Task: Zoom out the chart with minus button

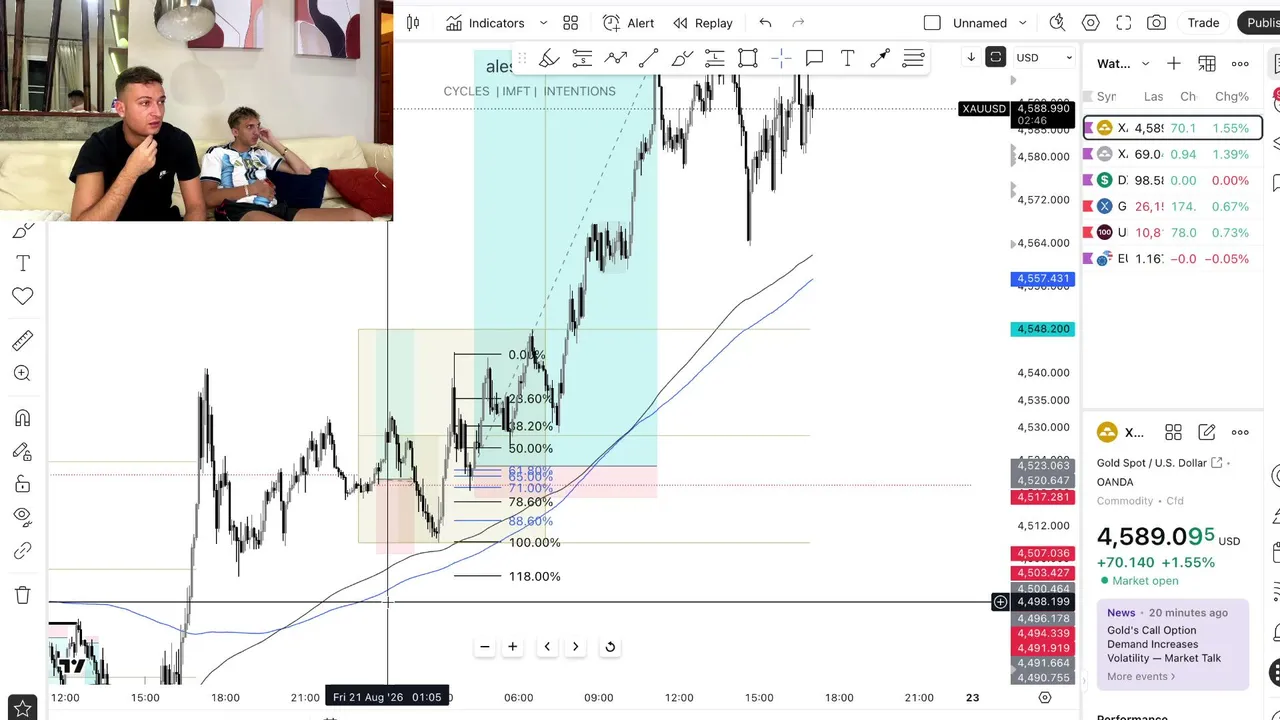Action: click(x=485, y=647)
